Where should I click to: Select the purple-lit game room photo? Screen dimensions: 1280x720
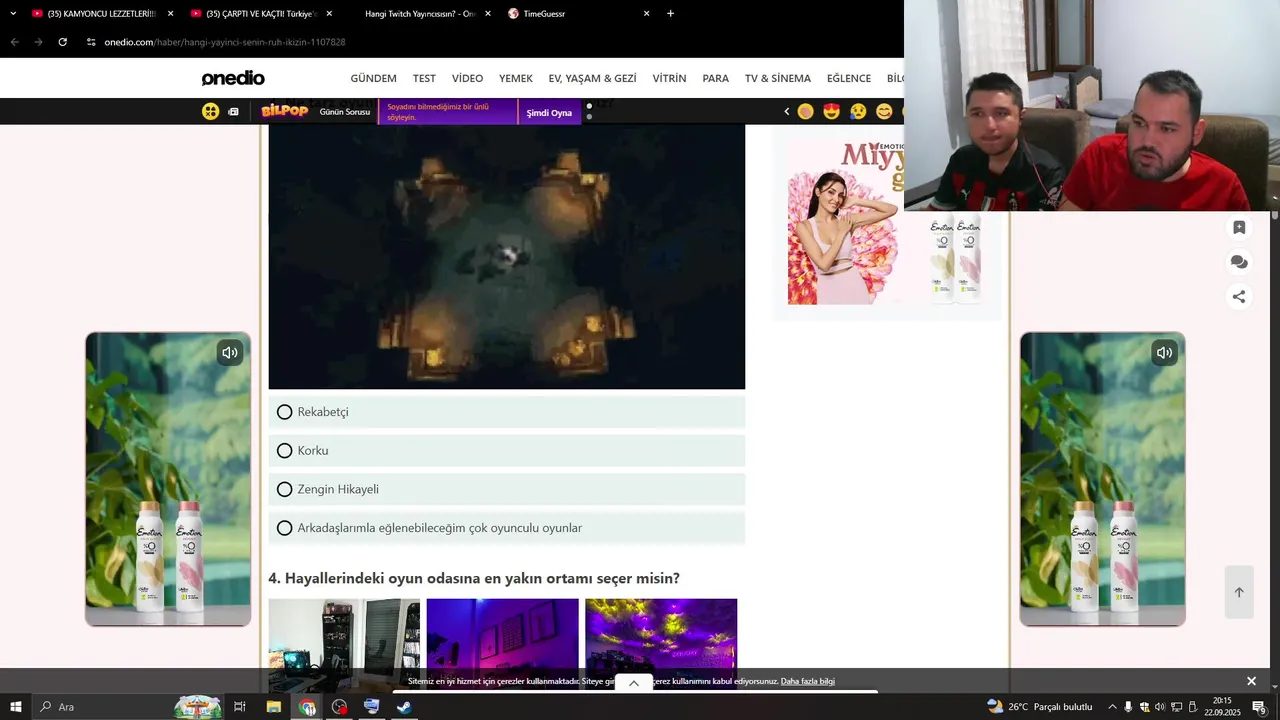click(x=502, y=644)
